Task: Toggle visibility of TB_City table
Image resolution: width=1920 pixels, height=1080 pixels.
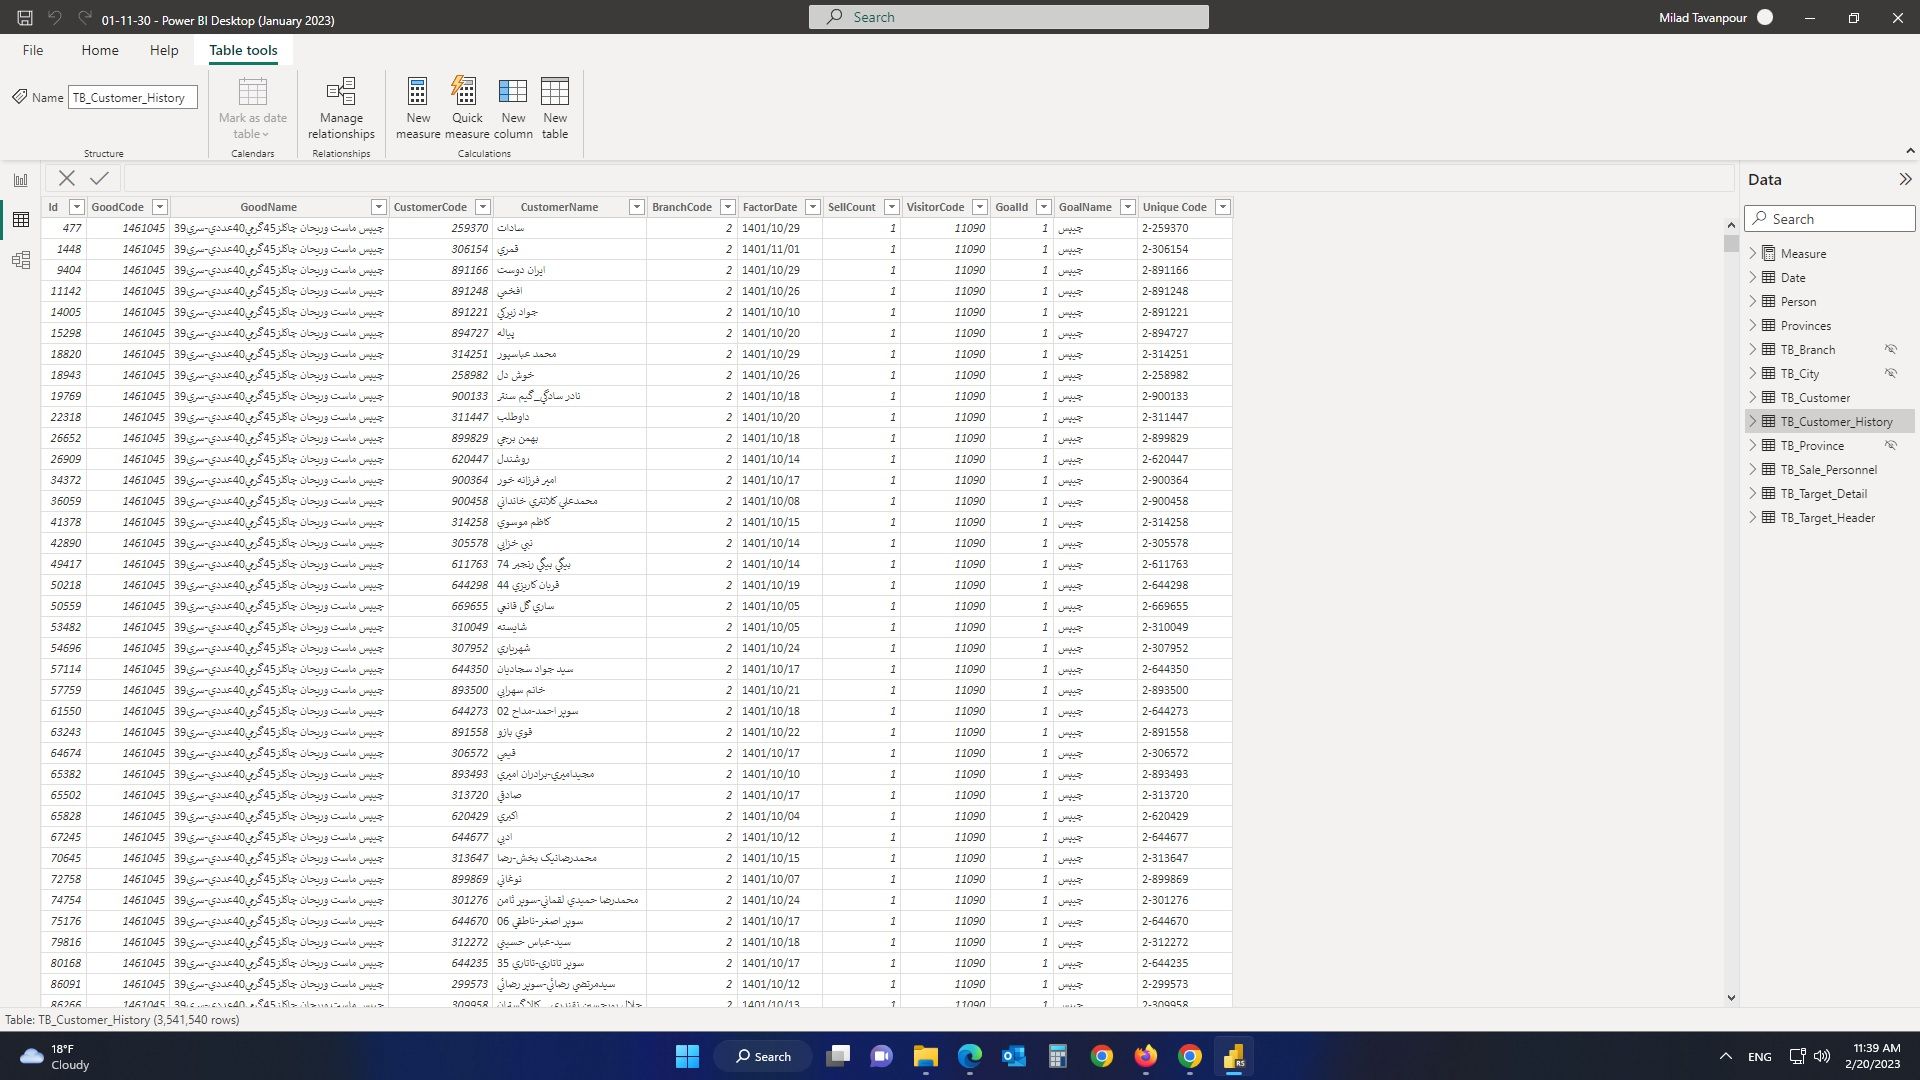Action: (x=1891, y=373)
